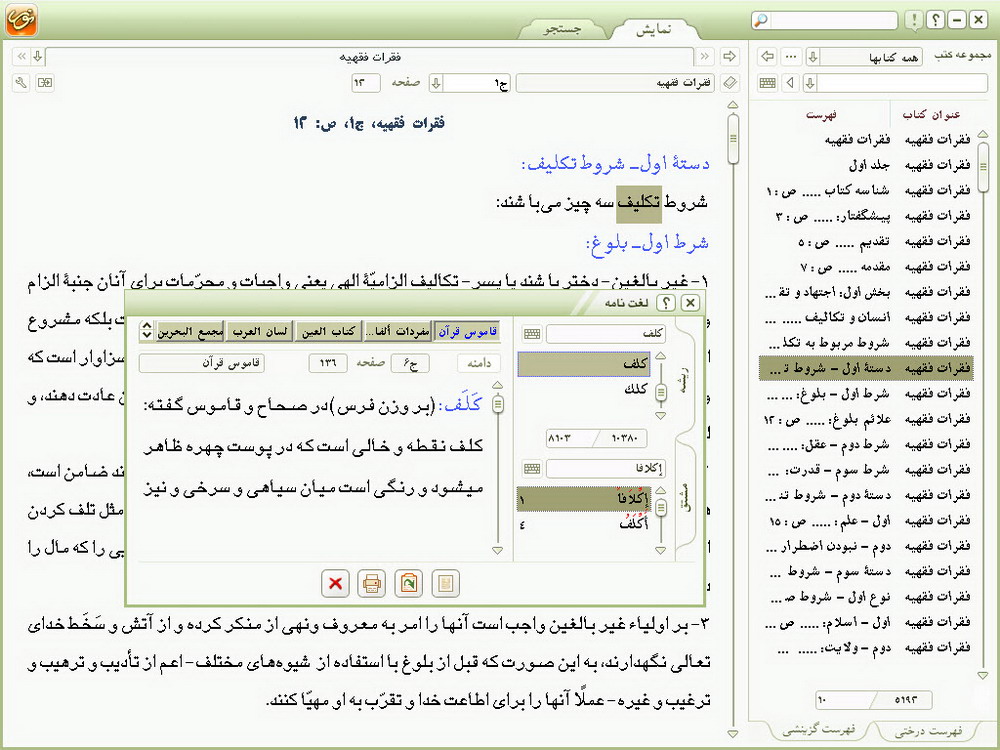Click the صفحه page number field showing ۱۳

365,83
